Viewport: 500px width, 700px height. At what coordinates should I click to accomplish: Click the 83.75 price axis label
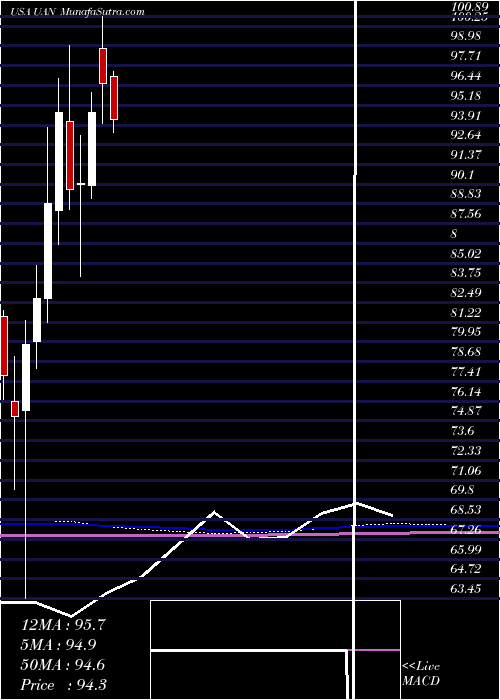(466, 273)
